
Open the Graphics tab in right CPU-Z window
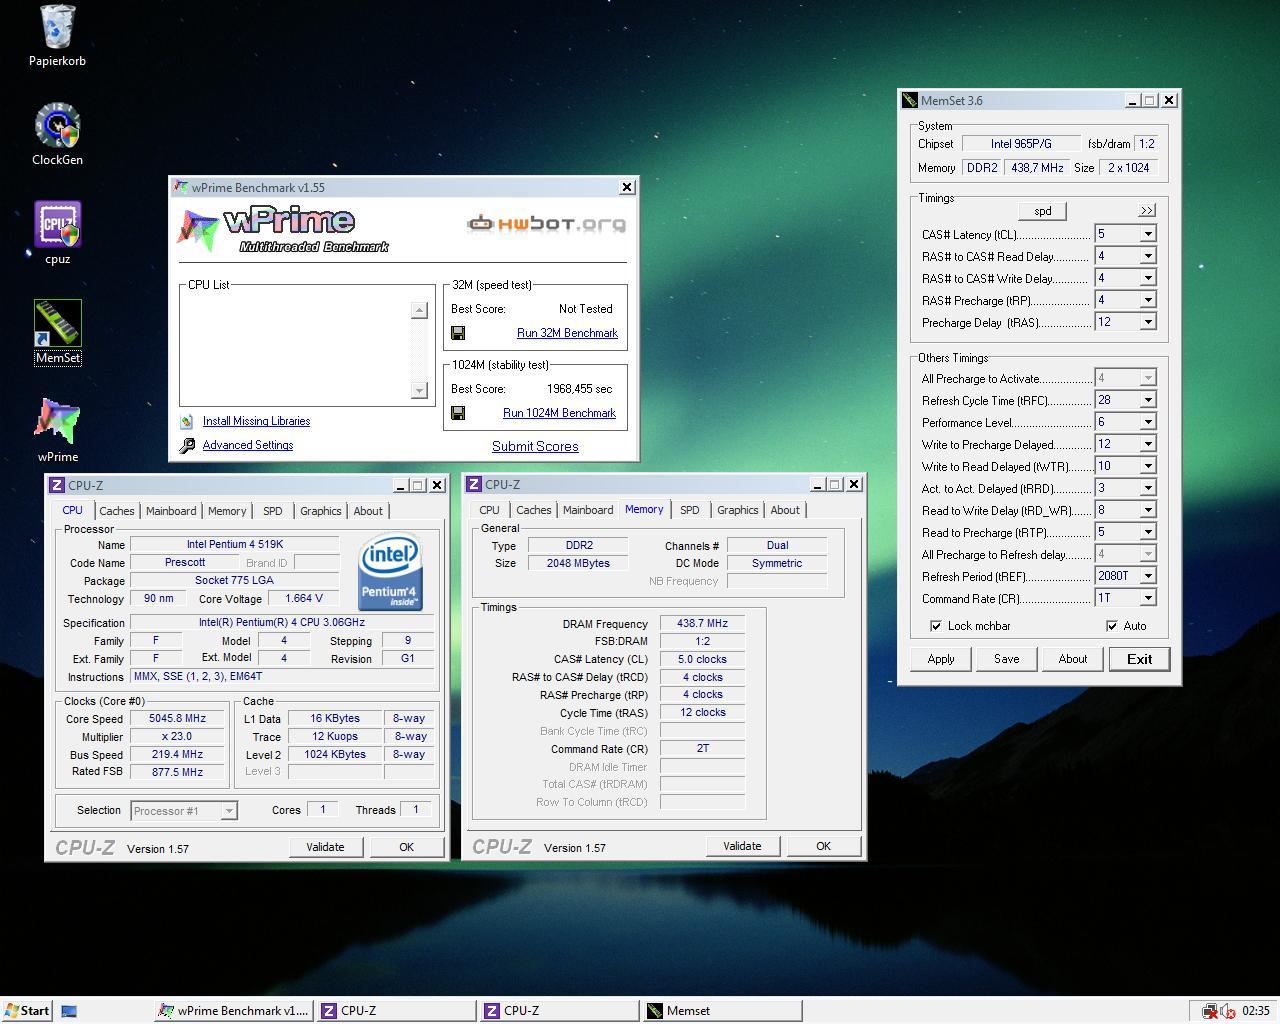point(738,510)
